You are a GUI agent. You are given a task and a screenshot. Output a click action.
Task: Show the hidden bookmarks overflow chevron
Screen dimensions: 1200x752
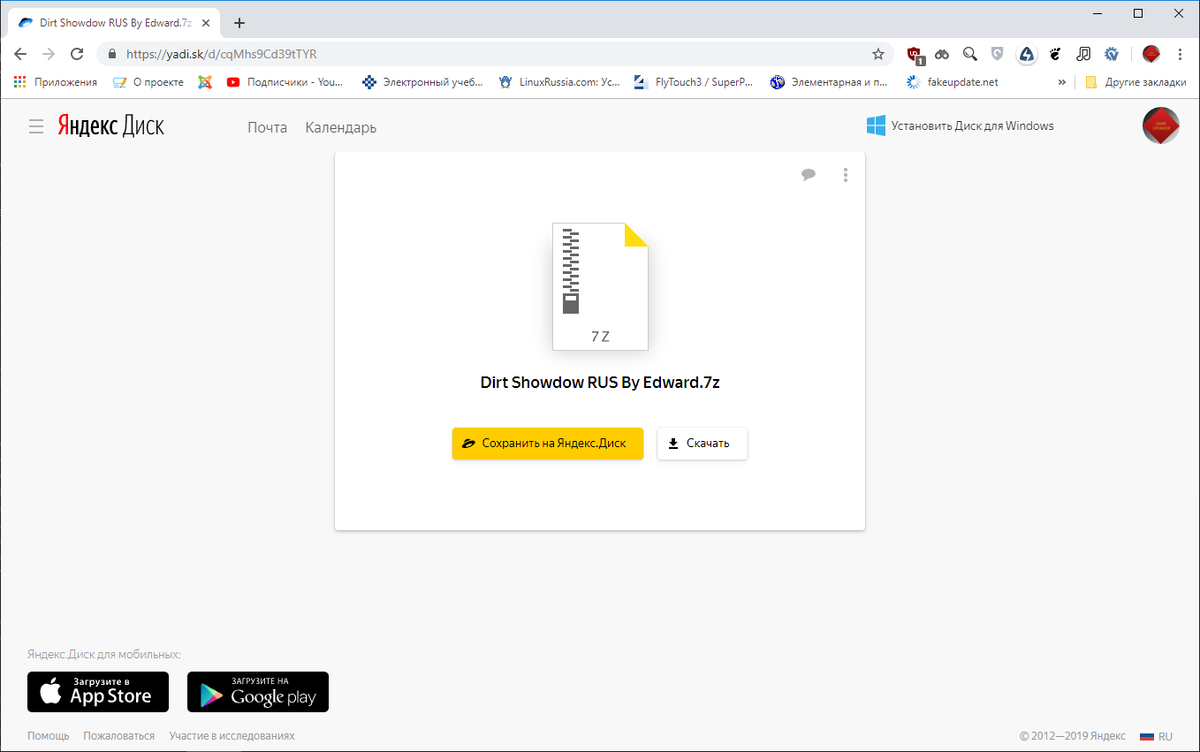click(x=1061, y=82)
